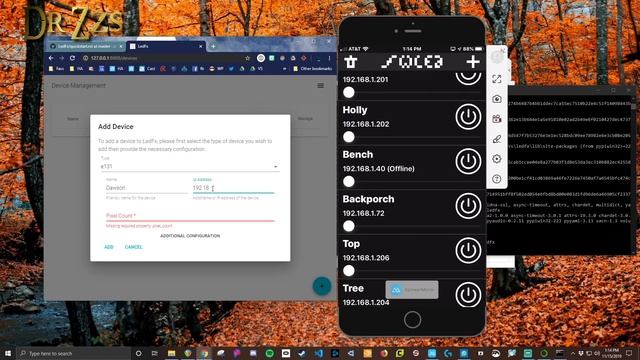Select the Tree device name

(353, 288)
